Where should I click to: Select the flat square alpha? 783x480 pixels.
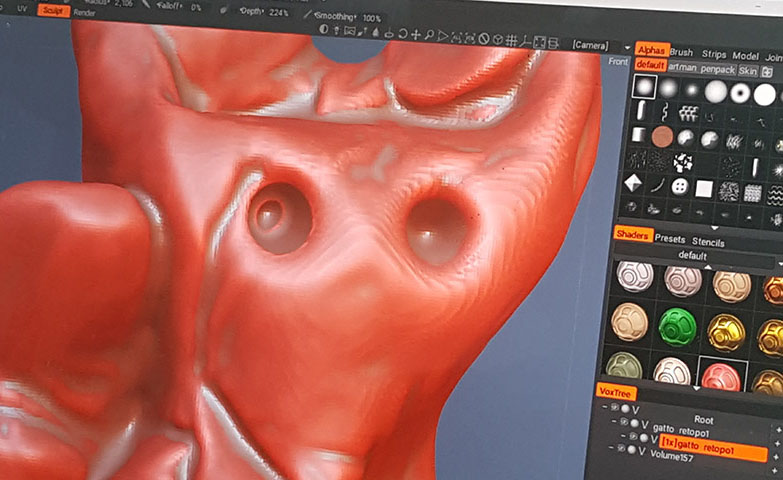click(704, 188)
